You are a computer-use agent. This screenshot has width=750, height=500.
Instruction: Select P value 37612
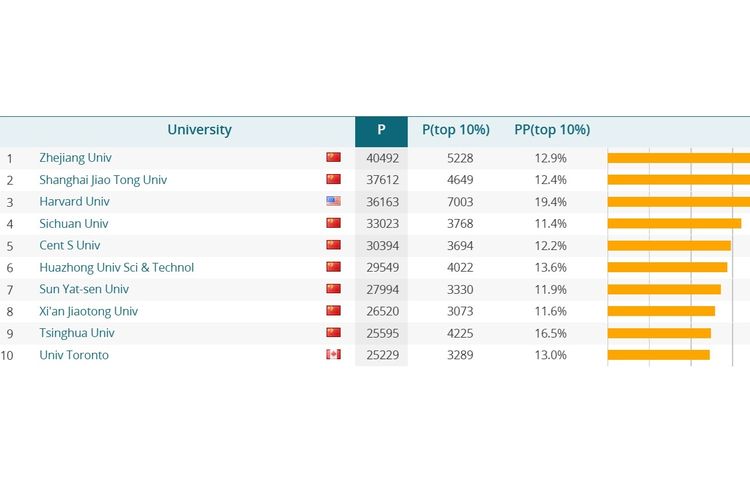tap(383, 180)
